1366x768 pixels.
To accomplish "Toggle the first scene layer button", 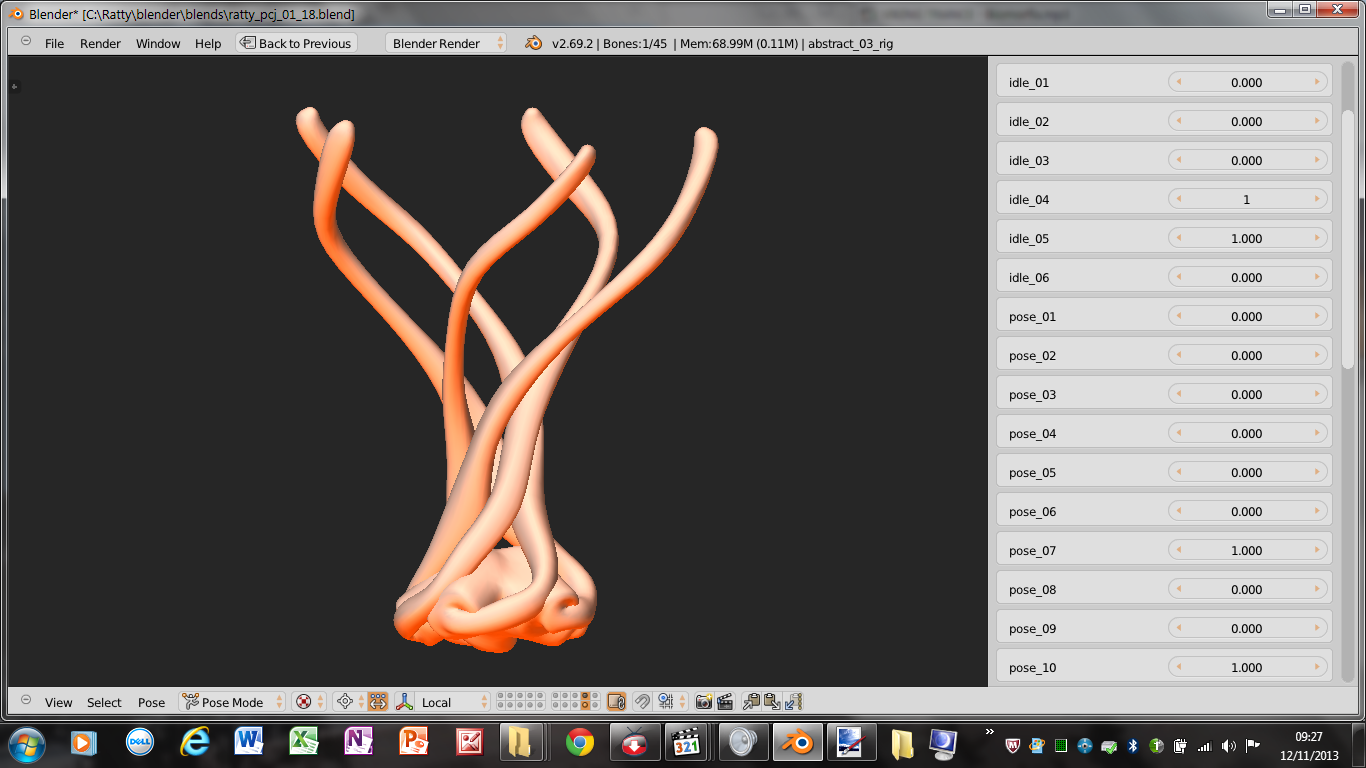I will pos(501,695).
